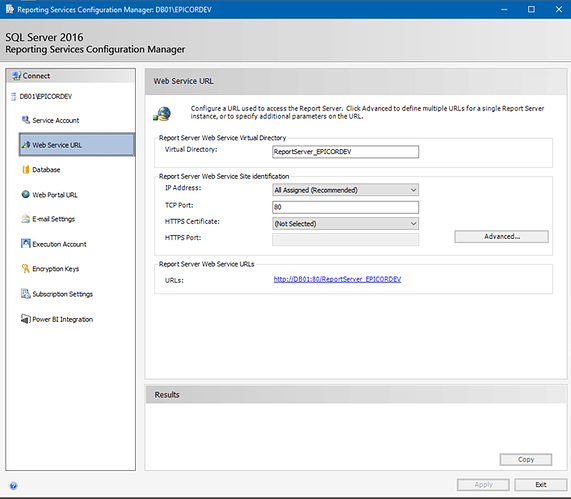Open the ReportServer_EPICORDEV URL link
This screenshot has height=499, width=571.
(x=337, y=279)
